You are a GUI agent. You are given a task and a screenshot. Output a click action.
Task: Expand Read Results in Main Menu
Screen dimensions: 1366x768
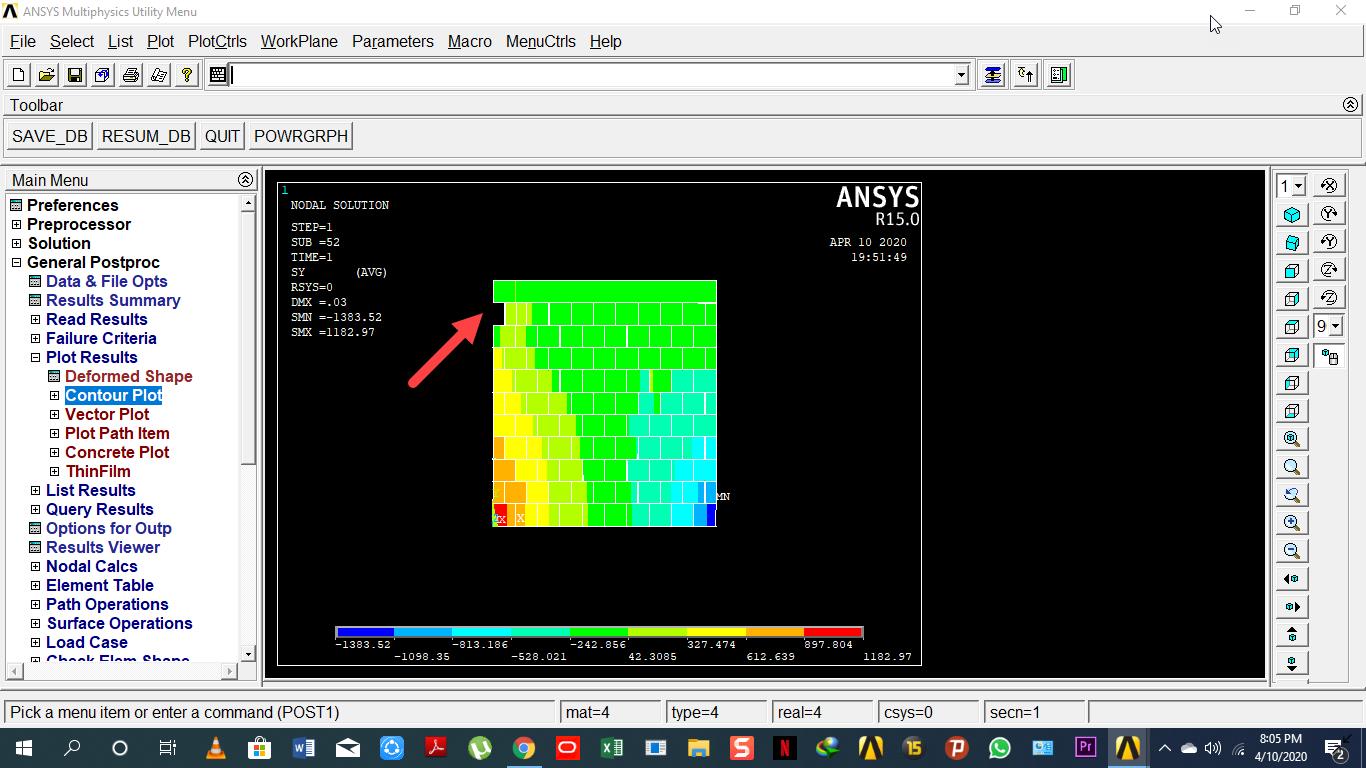35,319
